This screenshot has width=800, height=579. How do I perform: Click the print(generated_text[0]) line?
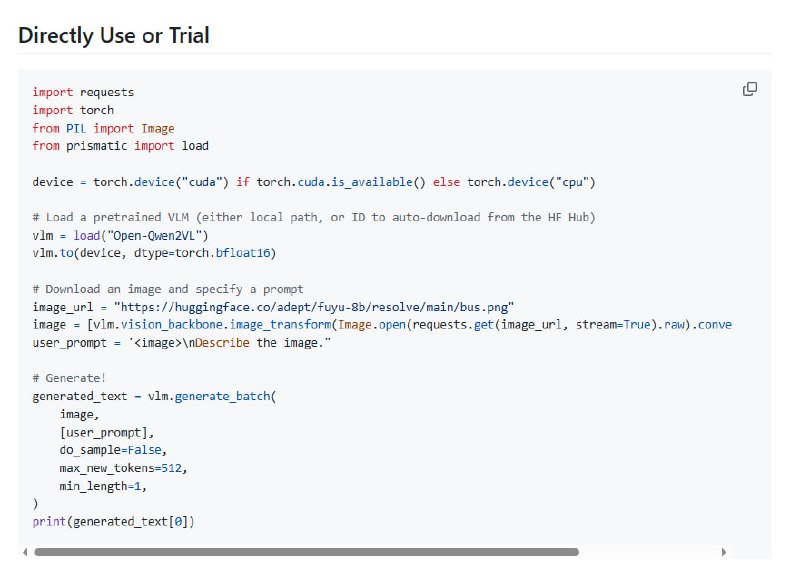[113, 521]
